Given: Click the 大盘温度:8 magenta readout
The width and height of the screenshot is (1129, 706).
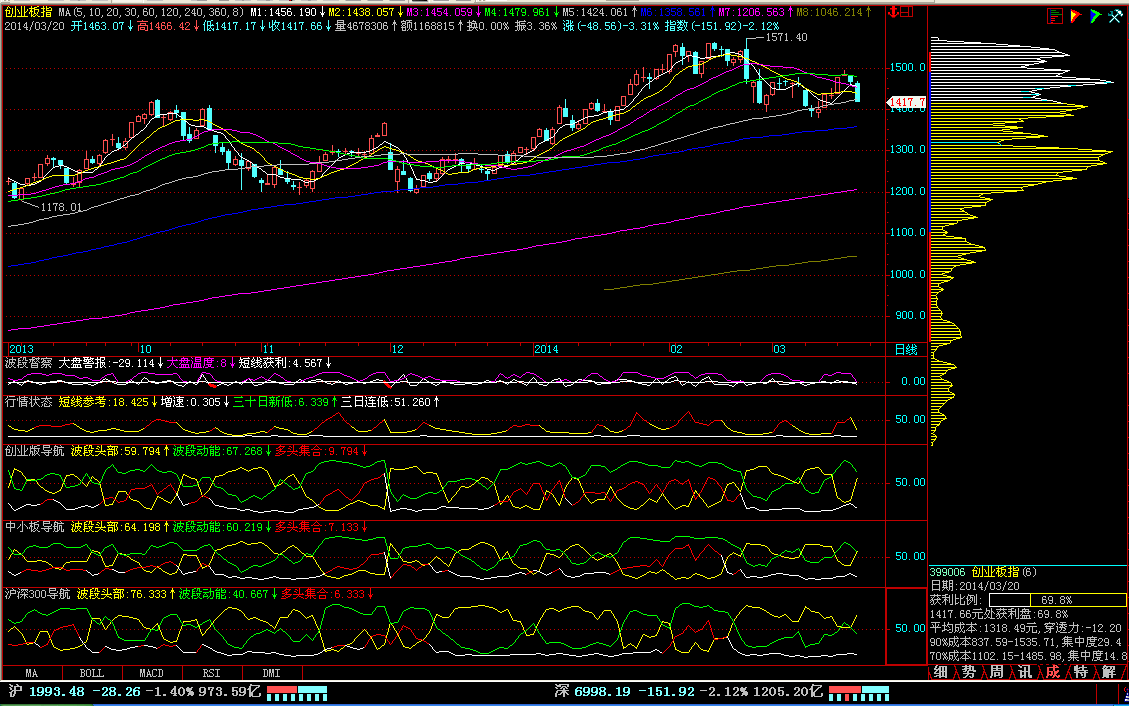Looking at the screenshot, I should pyautogui.click(x=197, y=363).
